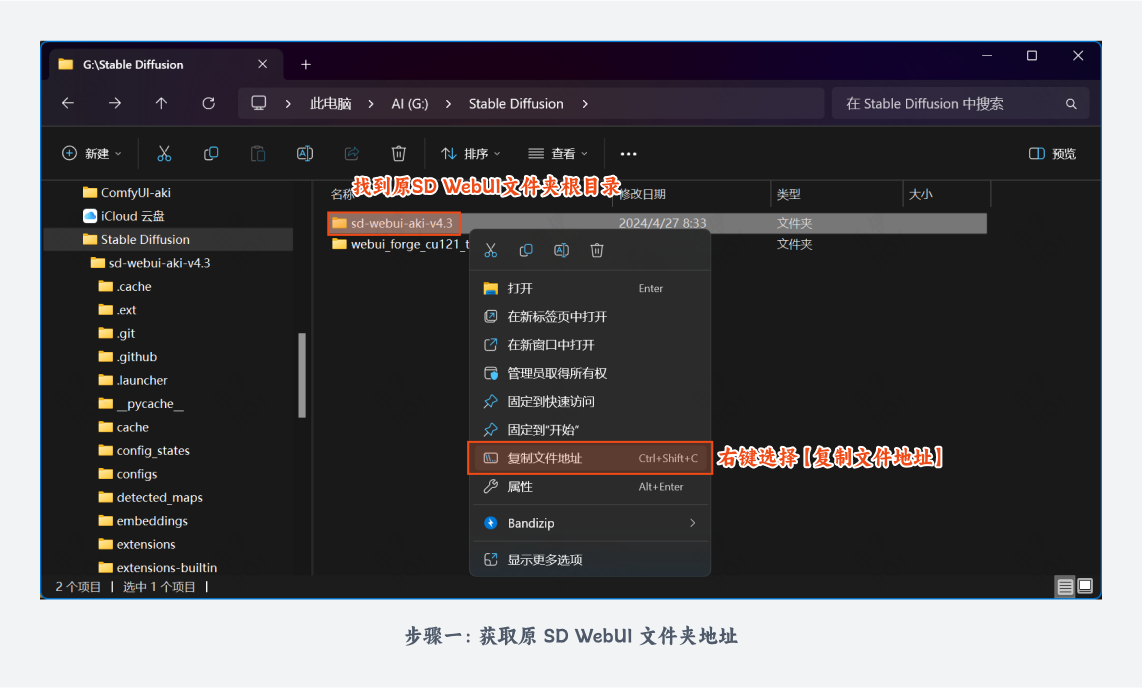Screen dimensions: 1142x688
Task: Click the sidebar vertical scrollbar
Action: [x=302, y=375]
